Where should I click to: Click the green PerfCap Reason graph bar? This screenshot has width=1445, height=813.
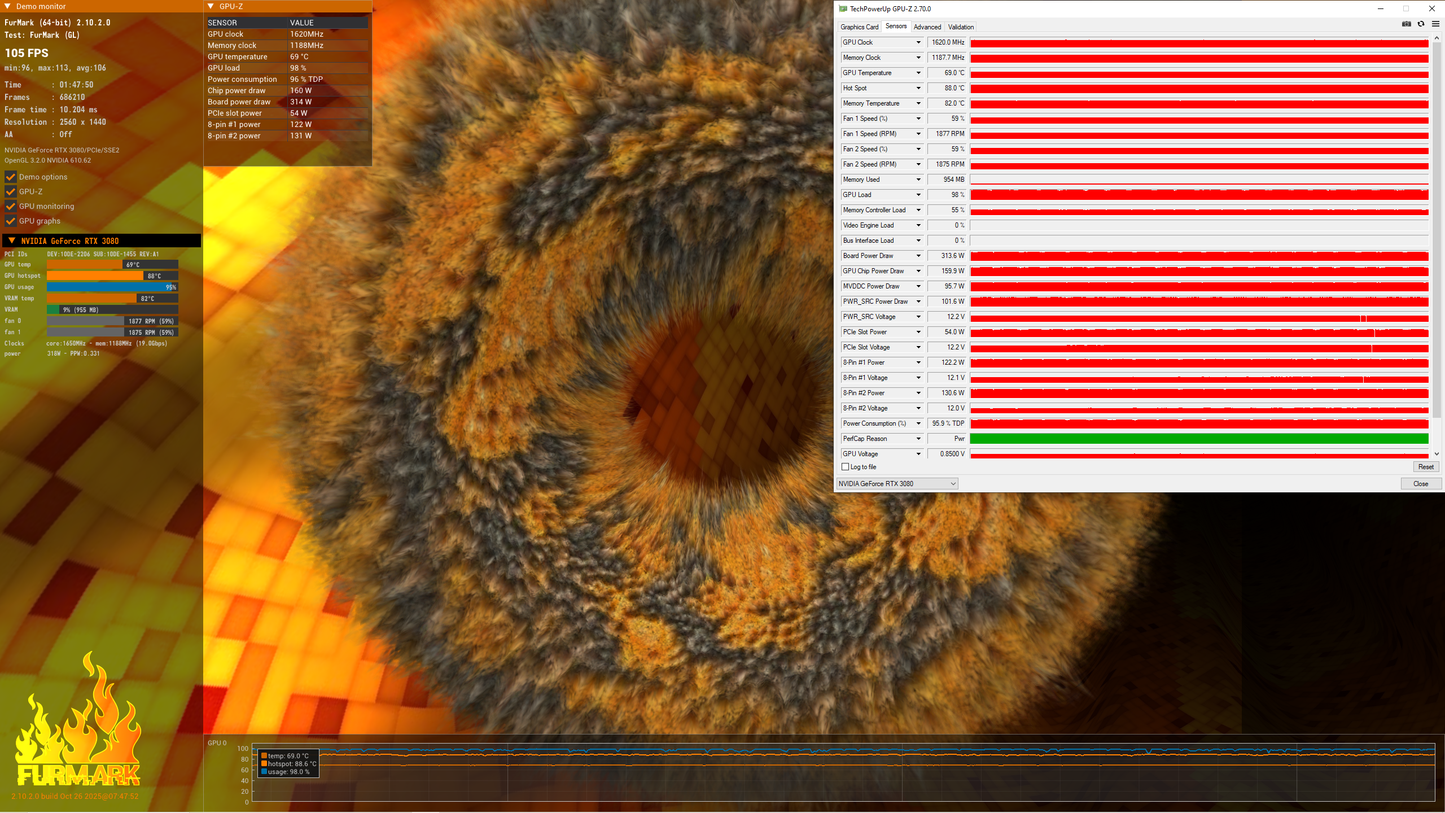[x=1199, y=439]
